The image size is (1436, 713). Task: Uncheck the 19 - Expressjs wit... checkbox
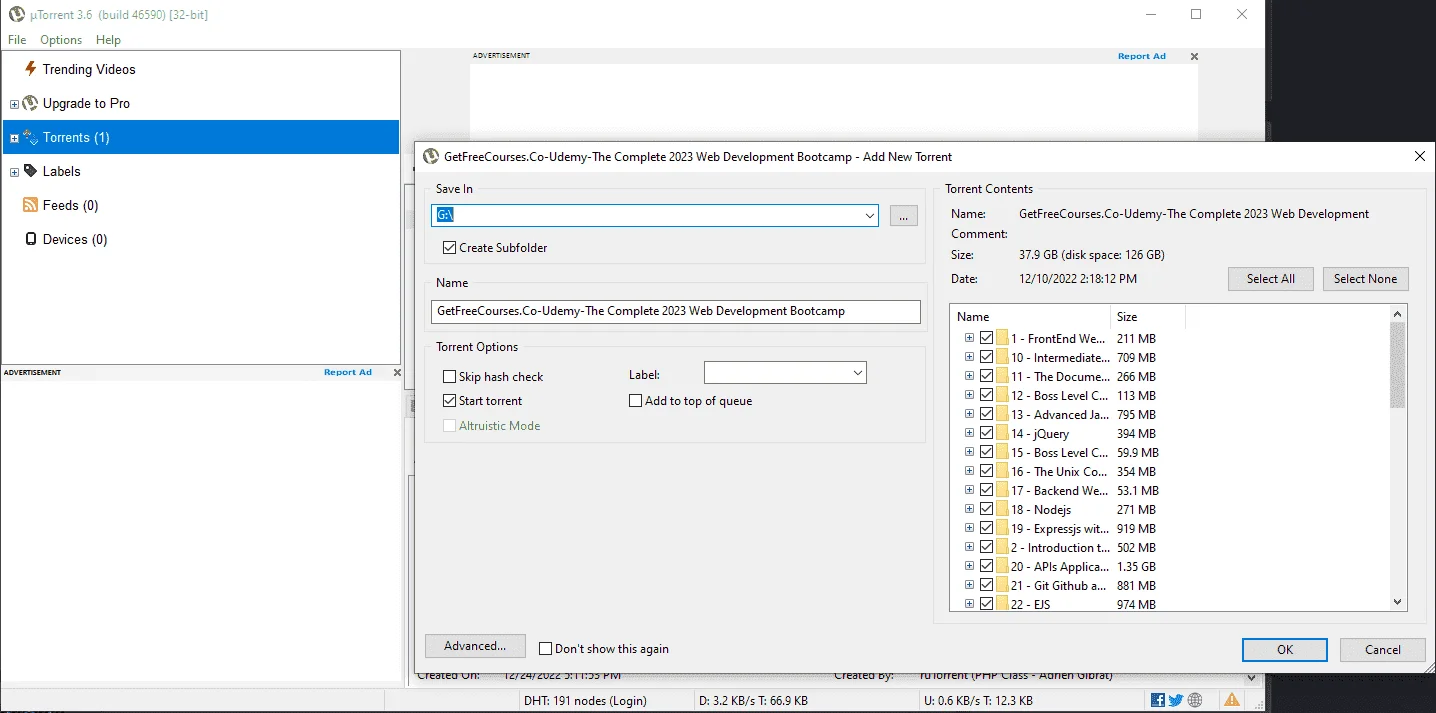pyautogui.click(x=987, y=528)
